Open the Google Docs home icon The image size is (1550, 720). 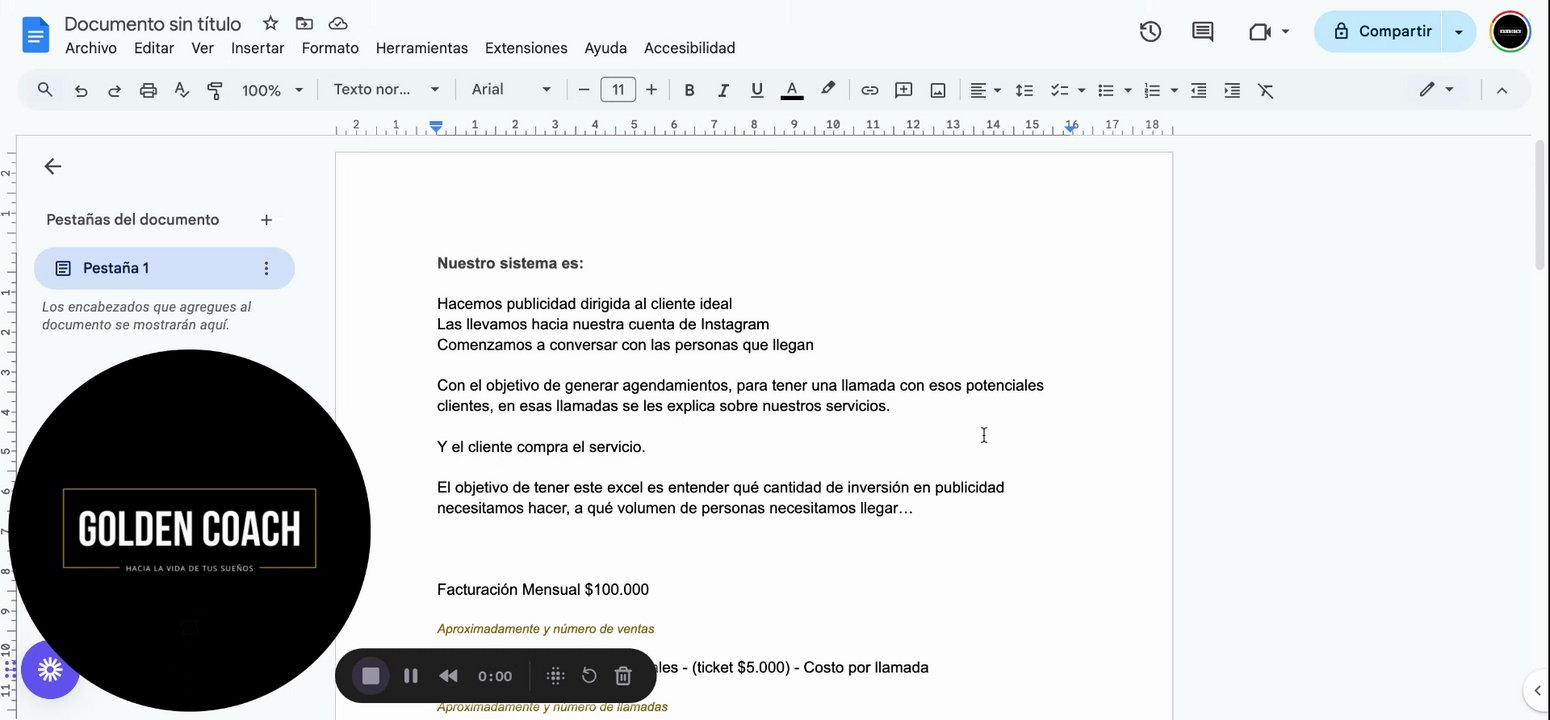click(x=36, y=37)
